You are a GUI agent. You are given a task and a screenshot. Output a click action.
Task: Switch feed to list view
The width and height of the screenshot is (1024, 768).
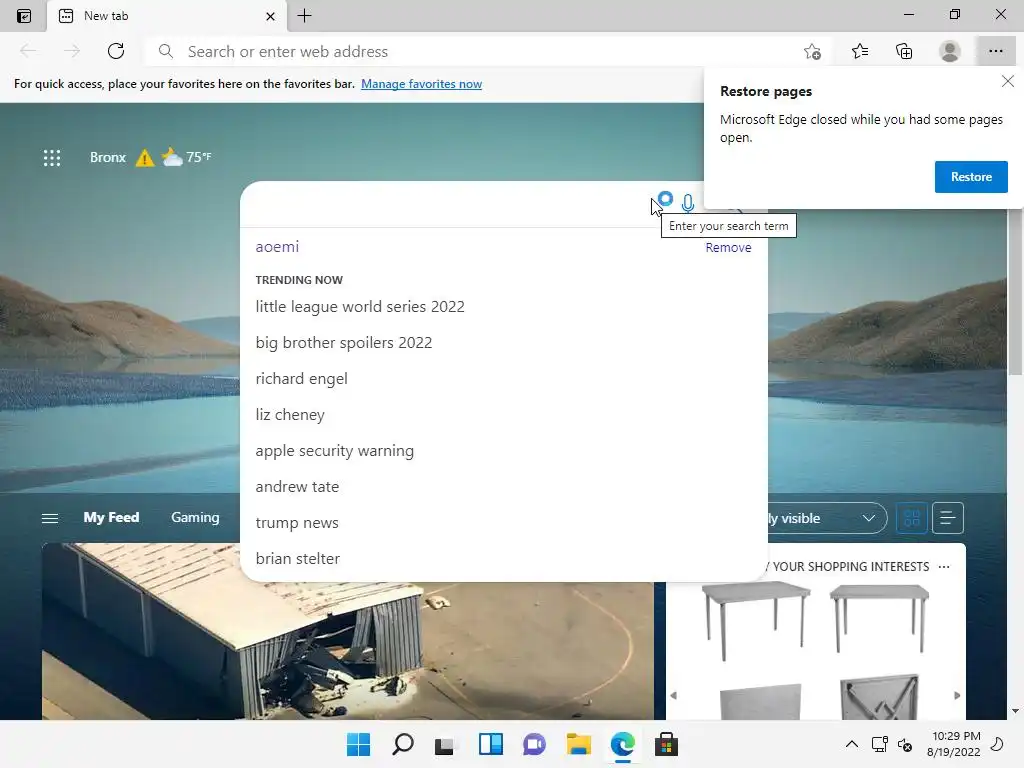(948, 519)
